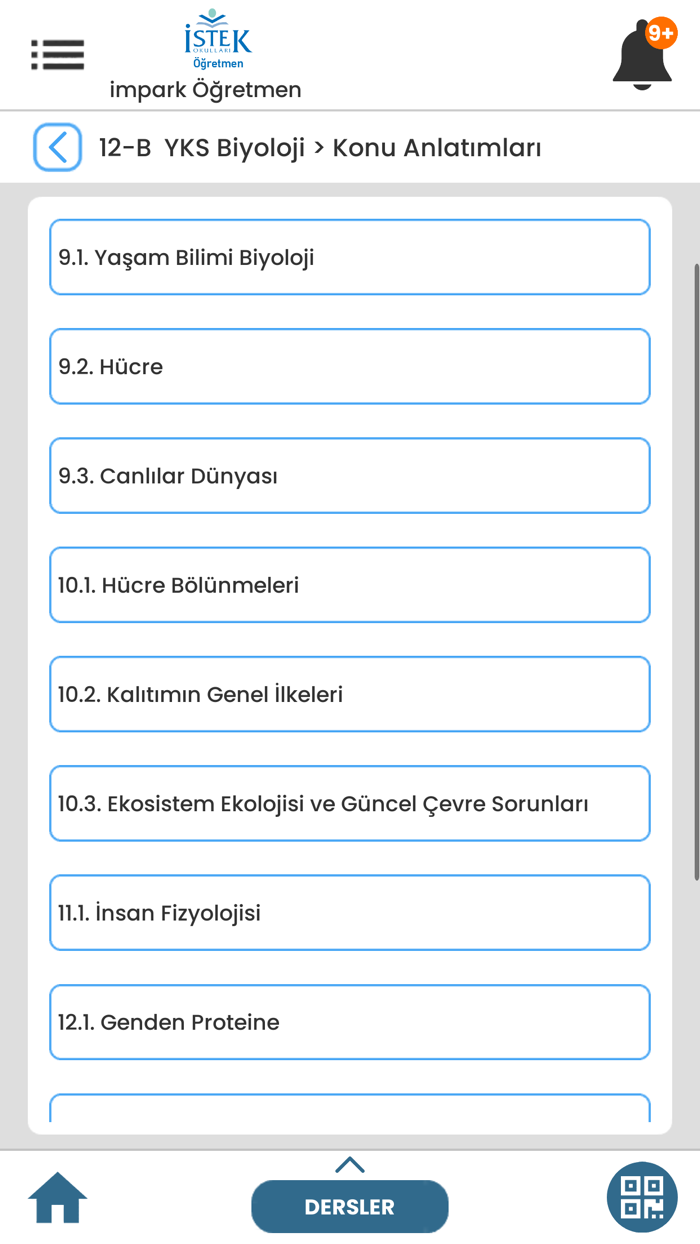Select topic 9.1. Yaşam Bilimi Biyoloji
700x1244 pixels.
pos(349,257)
